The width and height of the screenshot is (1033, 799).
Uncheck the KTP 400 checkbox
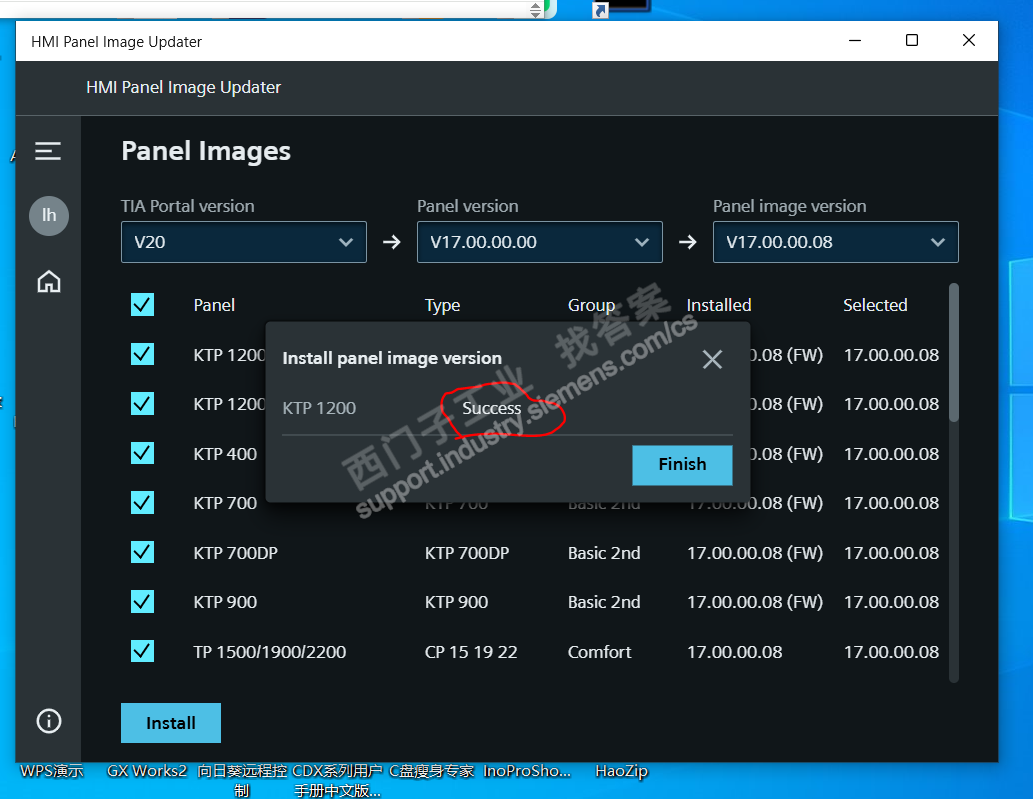pyautogui.click(x=142, y=453)
